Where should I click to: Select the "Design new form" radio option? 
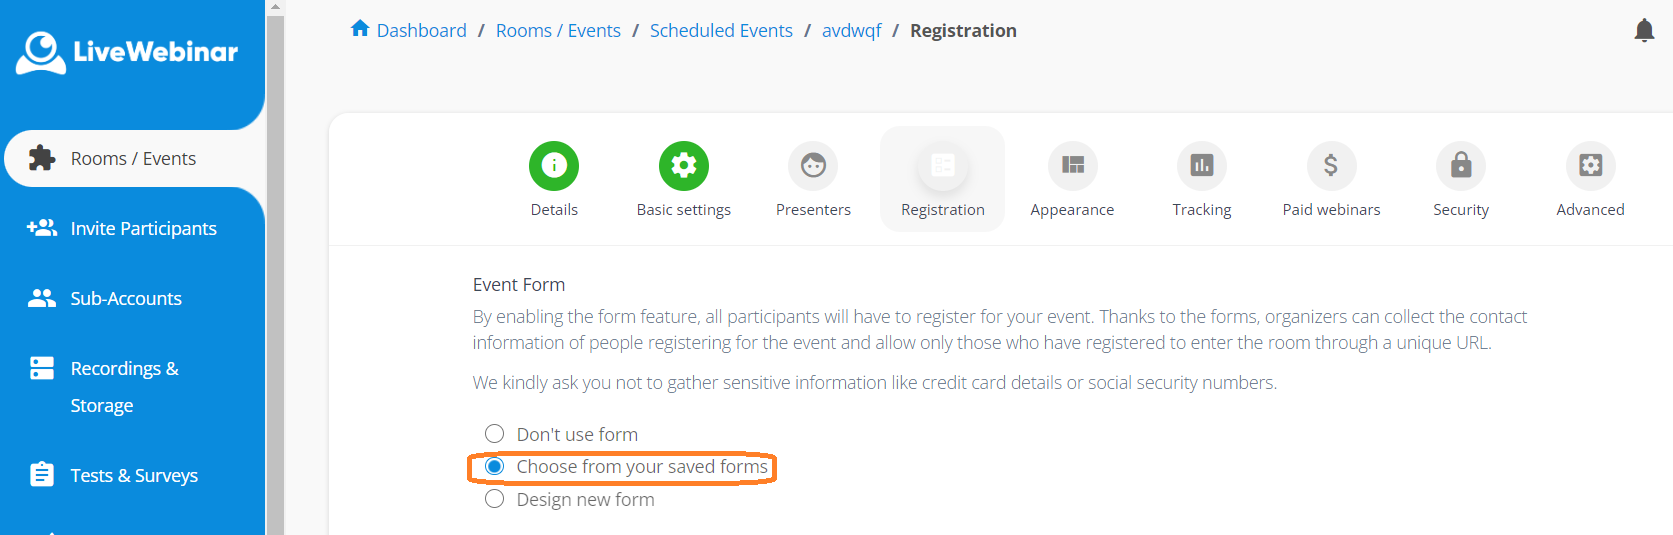(494, 499)
